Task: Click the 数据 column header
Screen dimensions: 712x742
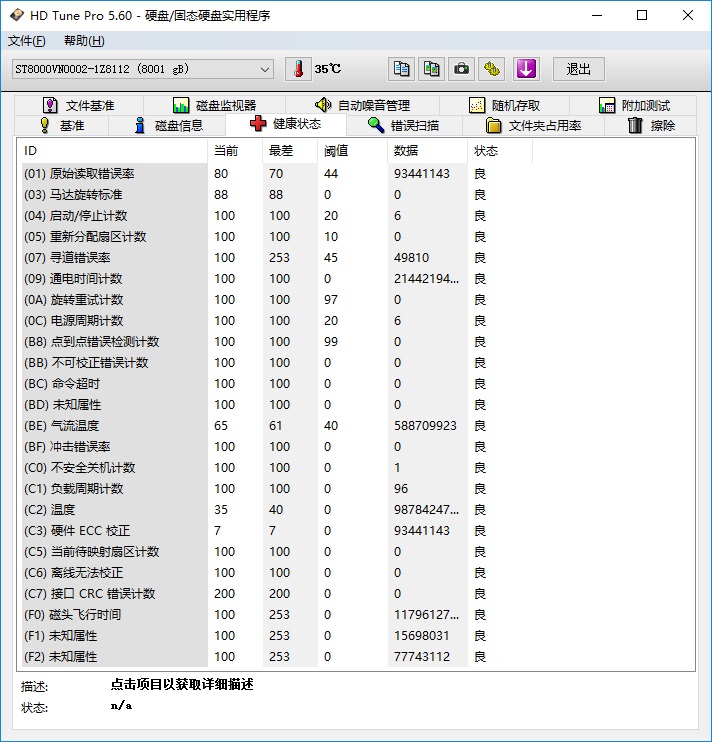Action: point(406,151)
